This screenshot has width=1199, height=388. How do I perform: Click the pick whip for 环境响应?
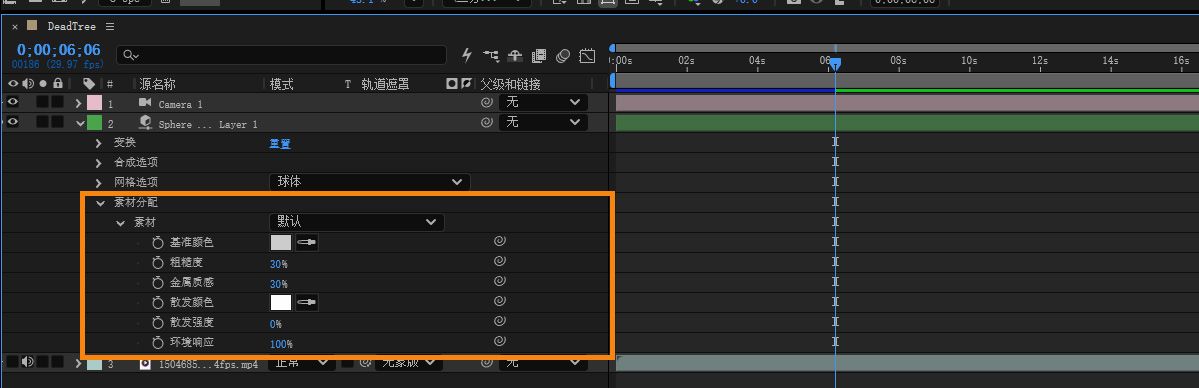pos(499,341)
